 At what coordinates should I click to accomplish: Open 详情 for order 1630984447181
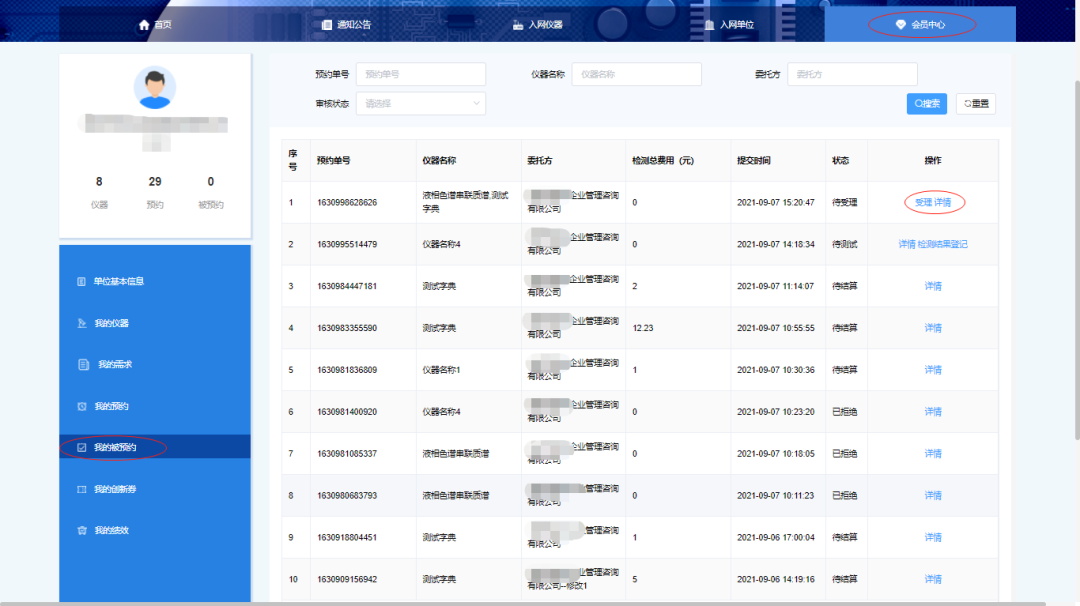(x=933, y=286)
